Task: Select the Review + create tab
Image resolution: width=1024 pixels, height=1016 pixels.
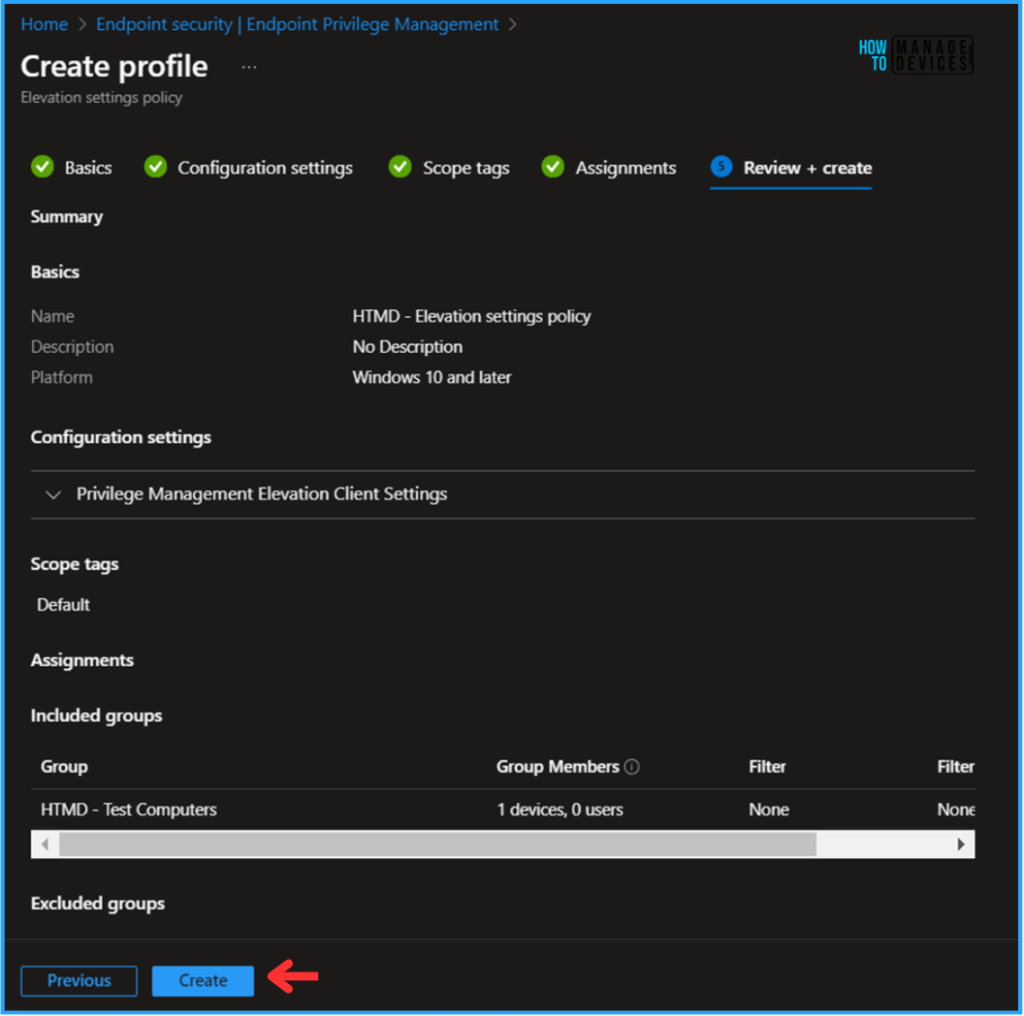Action: pos(807,168)
